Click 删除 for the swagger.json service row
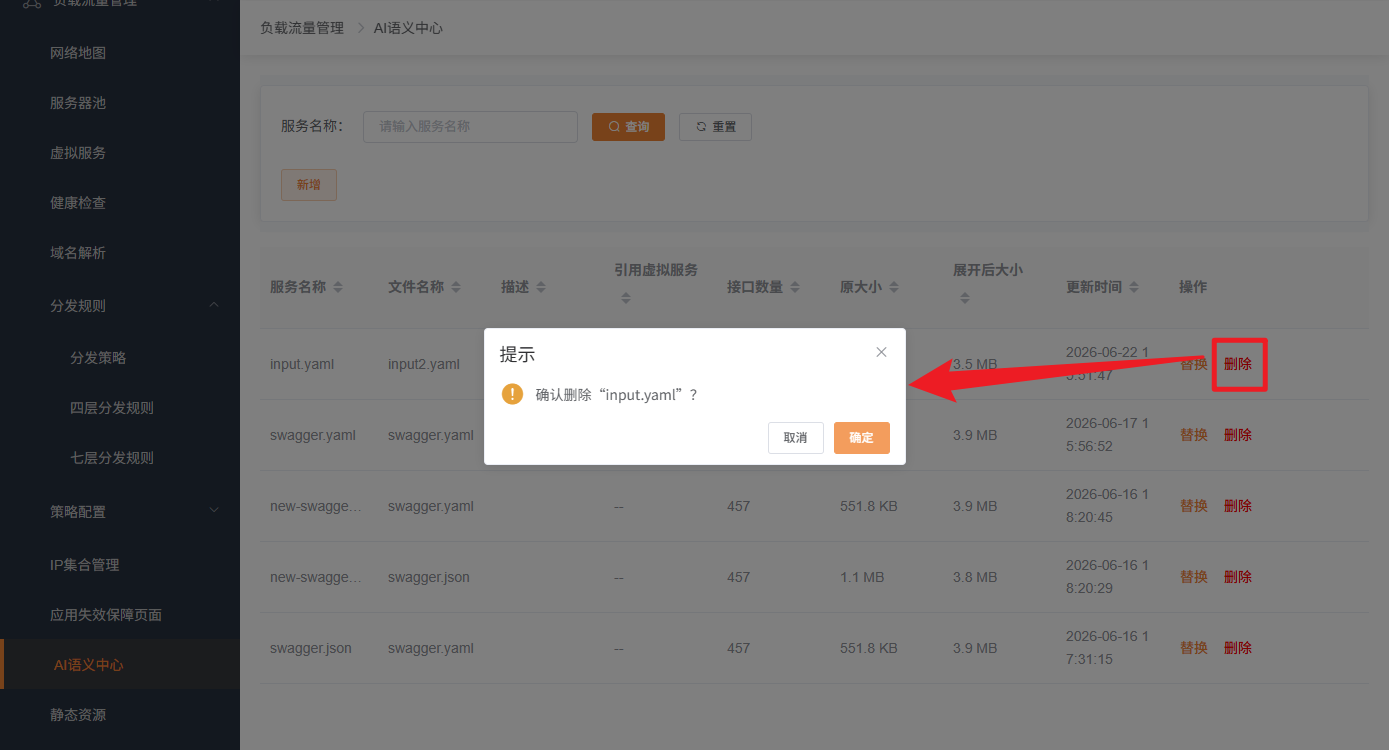 [1238, 648]
